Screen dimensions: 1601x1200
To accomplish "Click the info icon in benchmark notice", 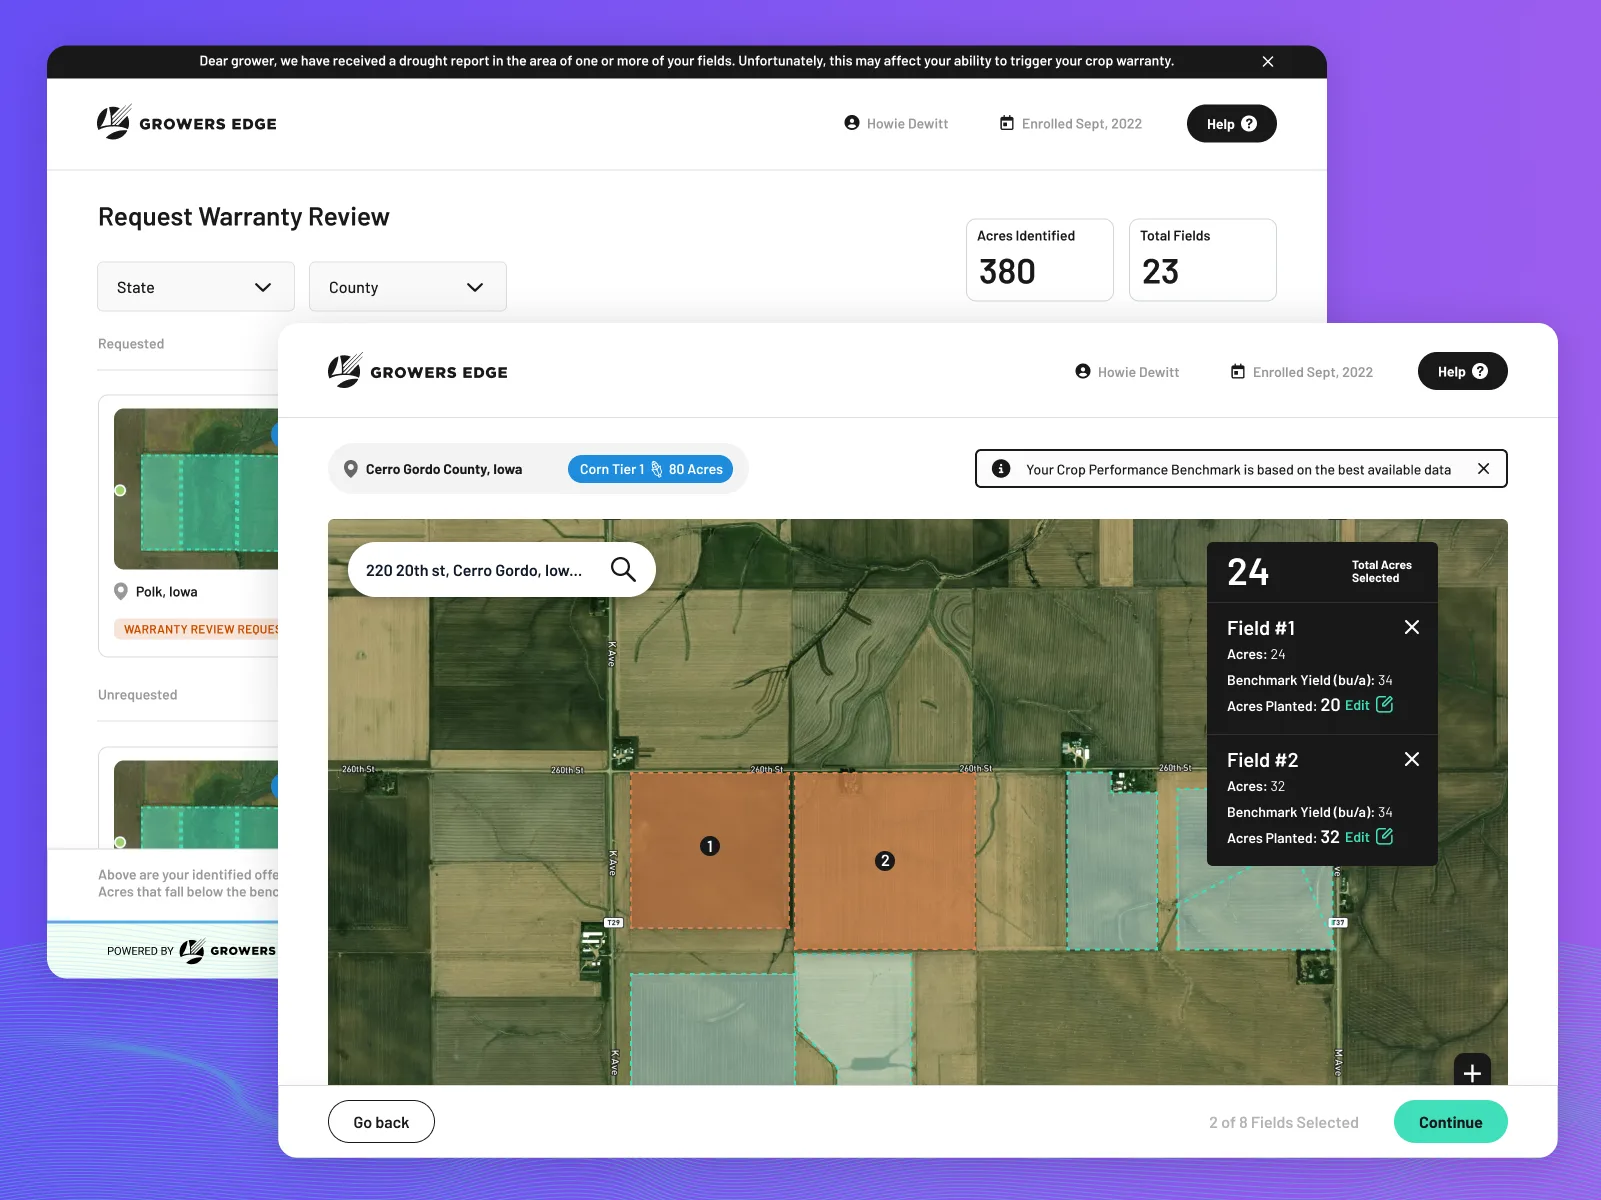I will [x=1000, y=469].
